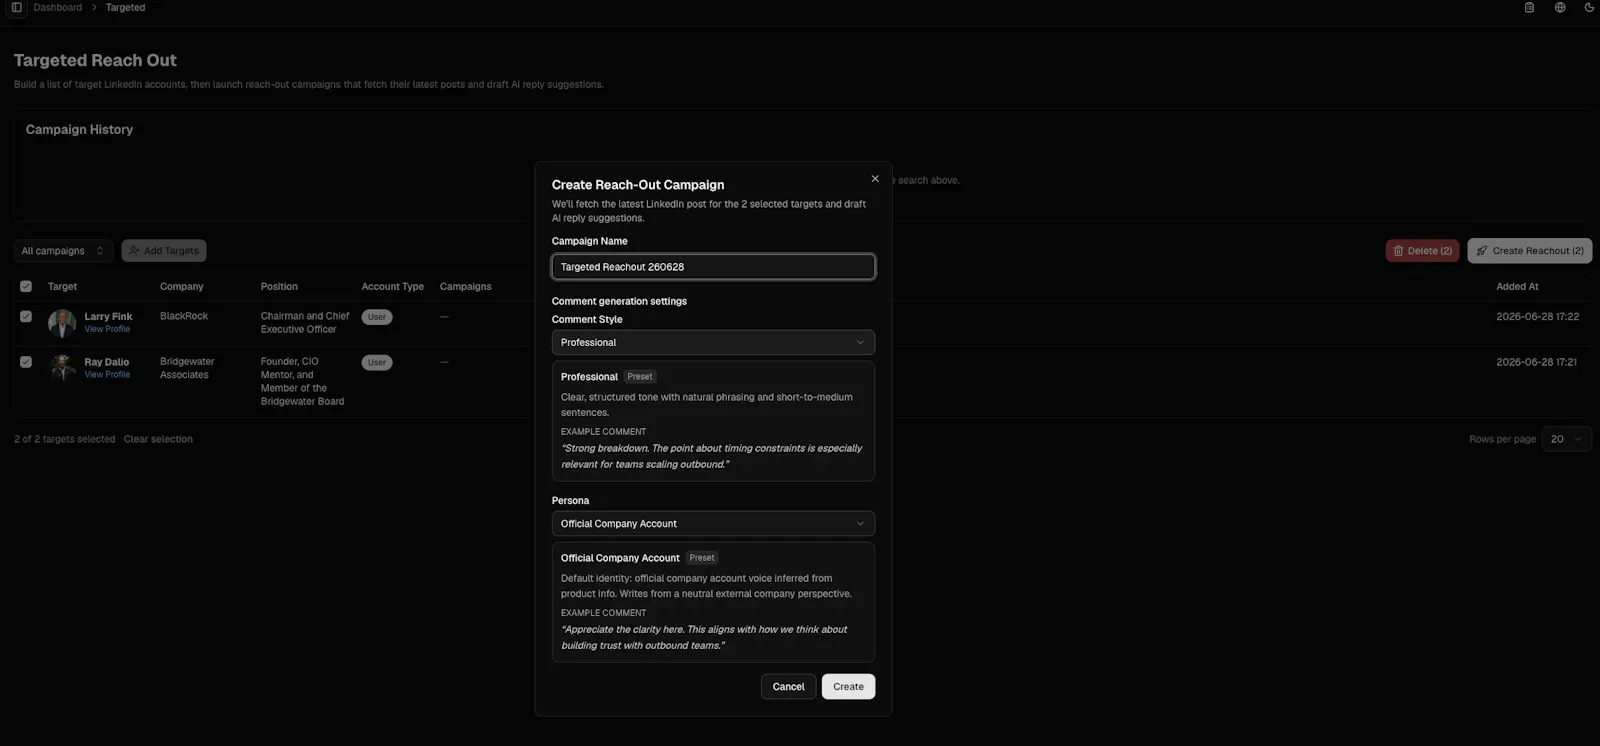The image size is (1600, 746).
Task: Open the clipboard list icon in top bar
Action: click(1529, 7)
